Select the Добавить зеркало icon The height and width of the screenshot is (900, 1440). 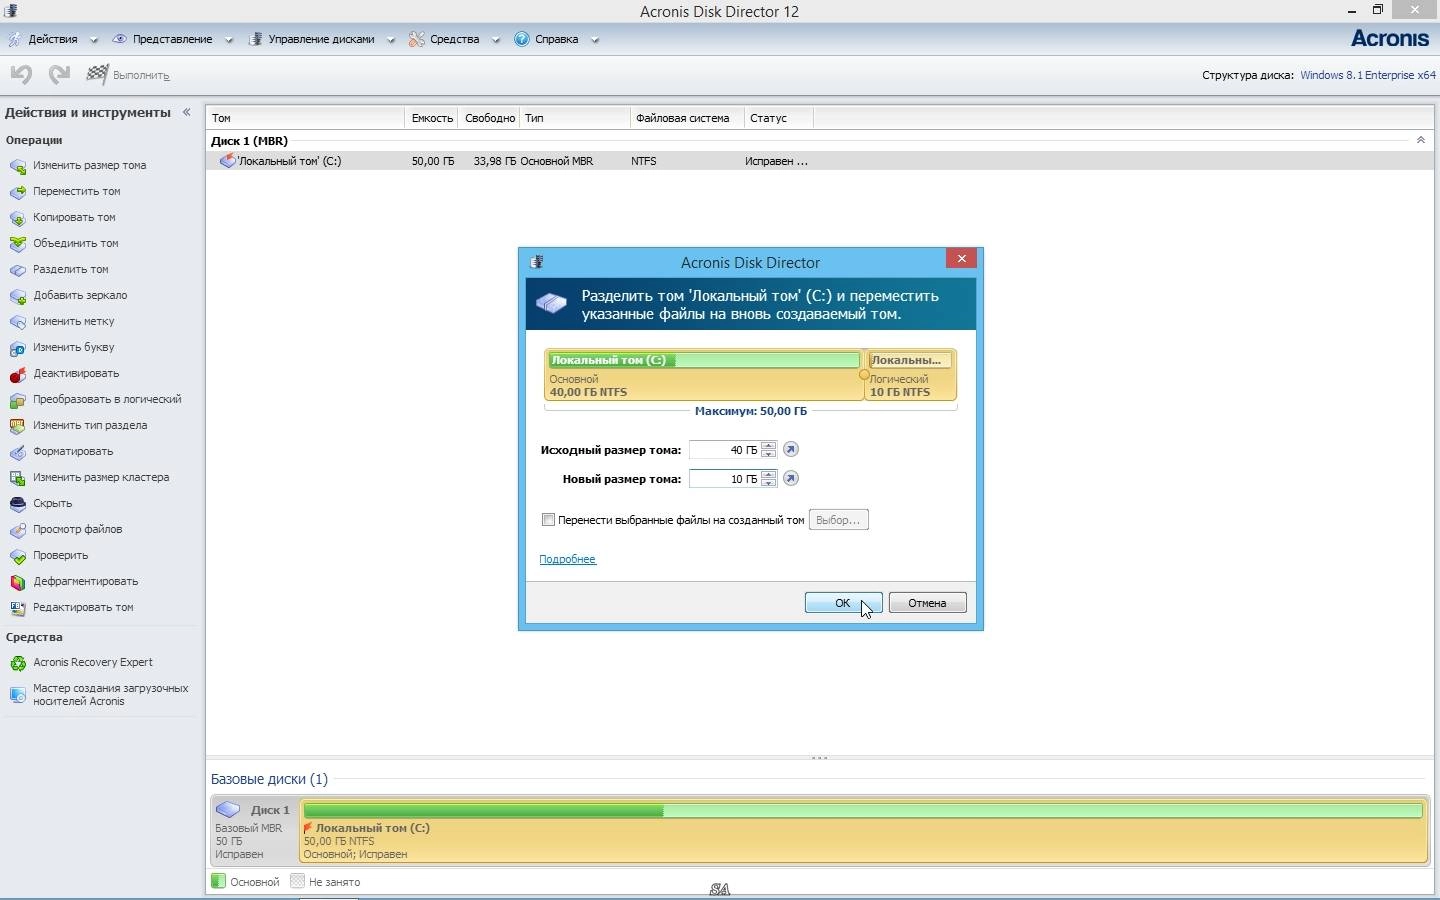click(x=17, y=296)
